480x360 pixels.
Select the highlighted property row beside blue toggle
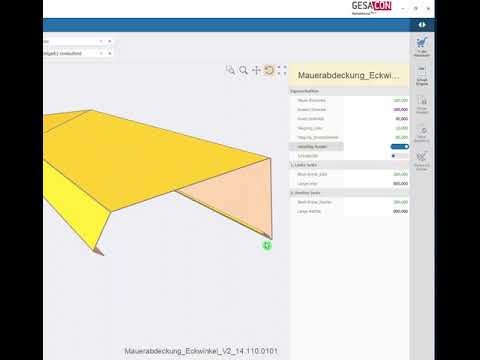click(316, 147)
